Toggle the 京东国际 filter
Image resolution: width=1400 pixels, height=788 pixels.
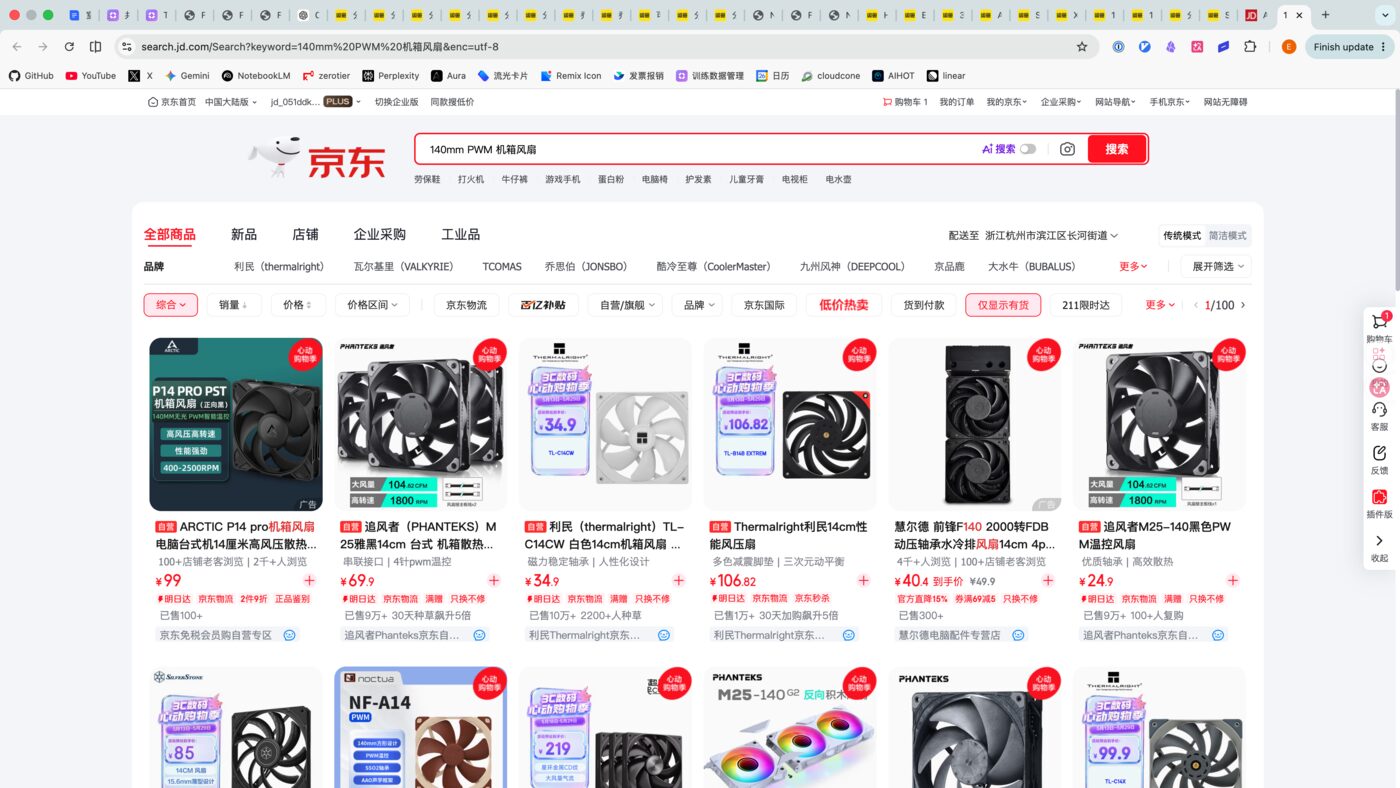pyautogui.click(x=765, y=305)
